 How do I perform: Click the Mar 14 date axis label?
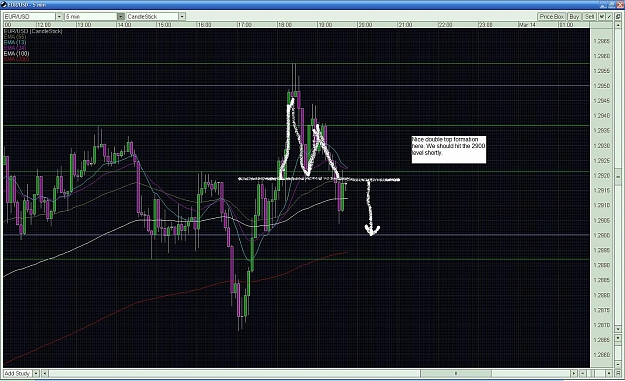[527, 25]
